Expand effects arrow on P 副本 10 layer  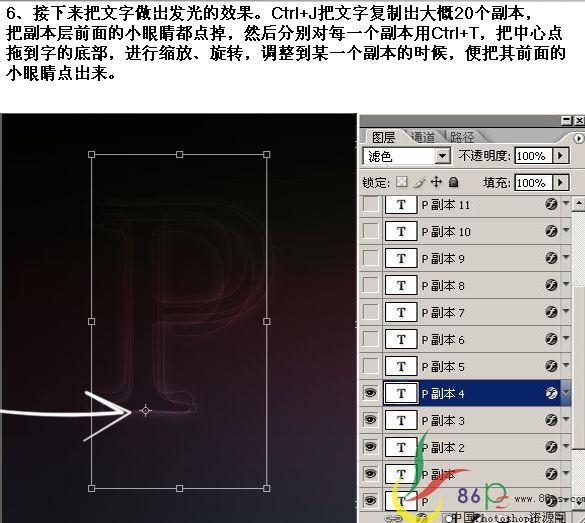click(566, 230)
